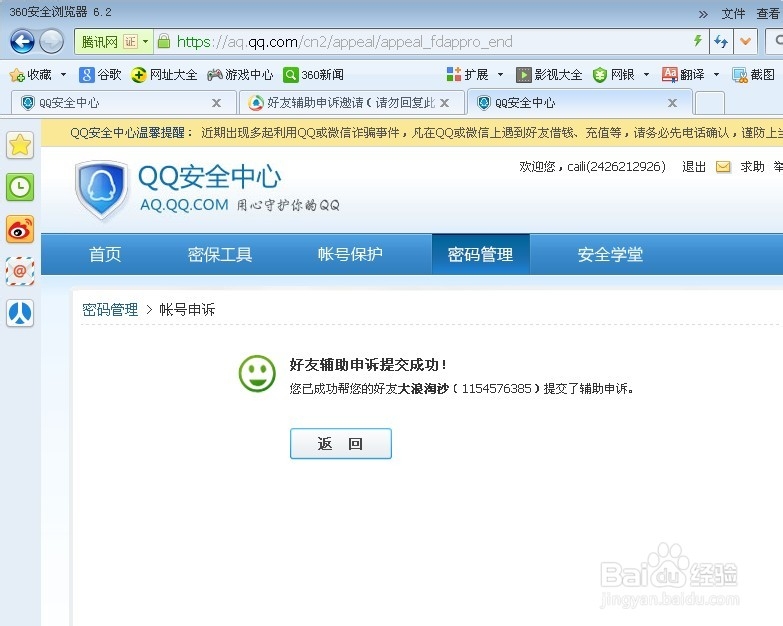This screenshot has width=783, height=626.
Task: Click the green padlock in address bar
Action: click(x=164, y=41)
